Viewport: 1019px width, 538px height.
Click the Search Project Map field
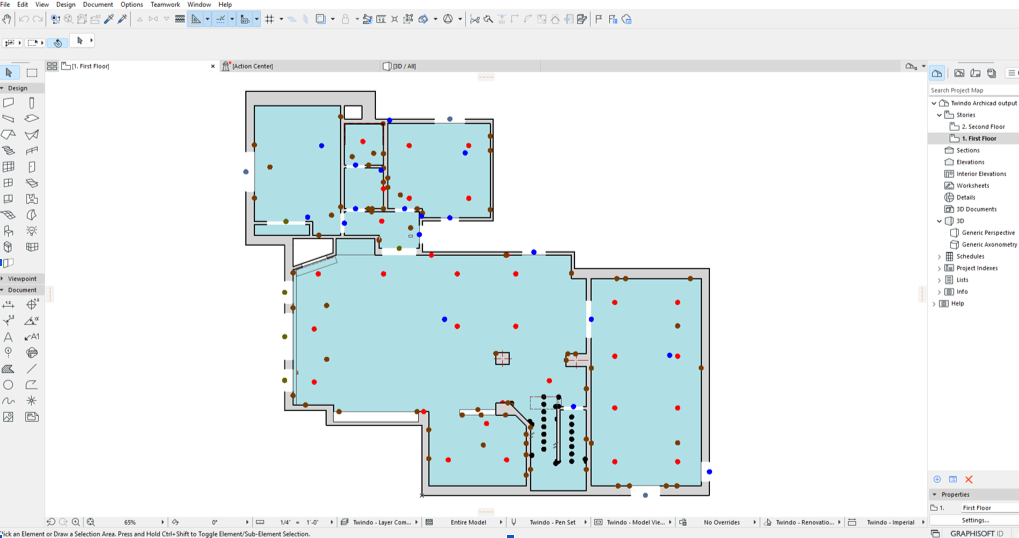point(973,90)
